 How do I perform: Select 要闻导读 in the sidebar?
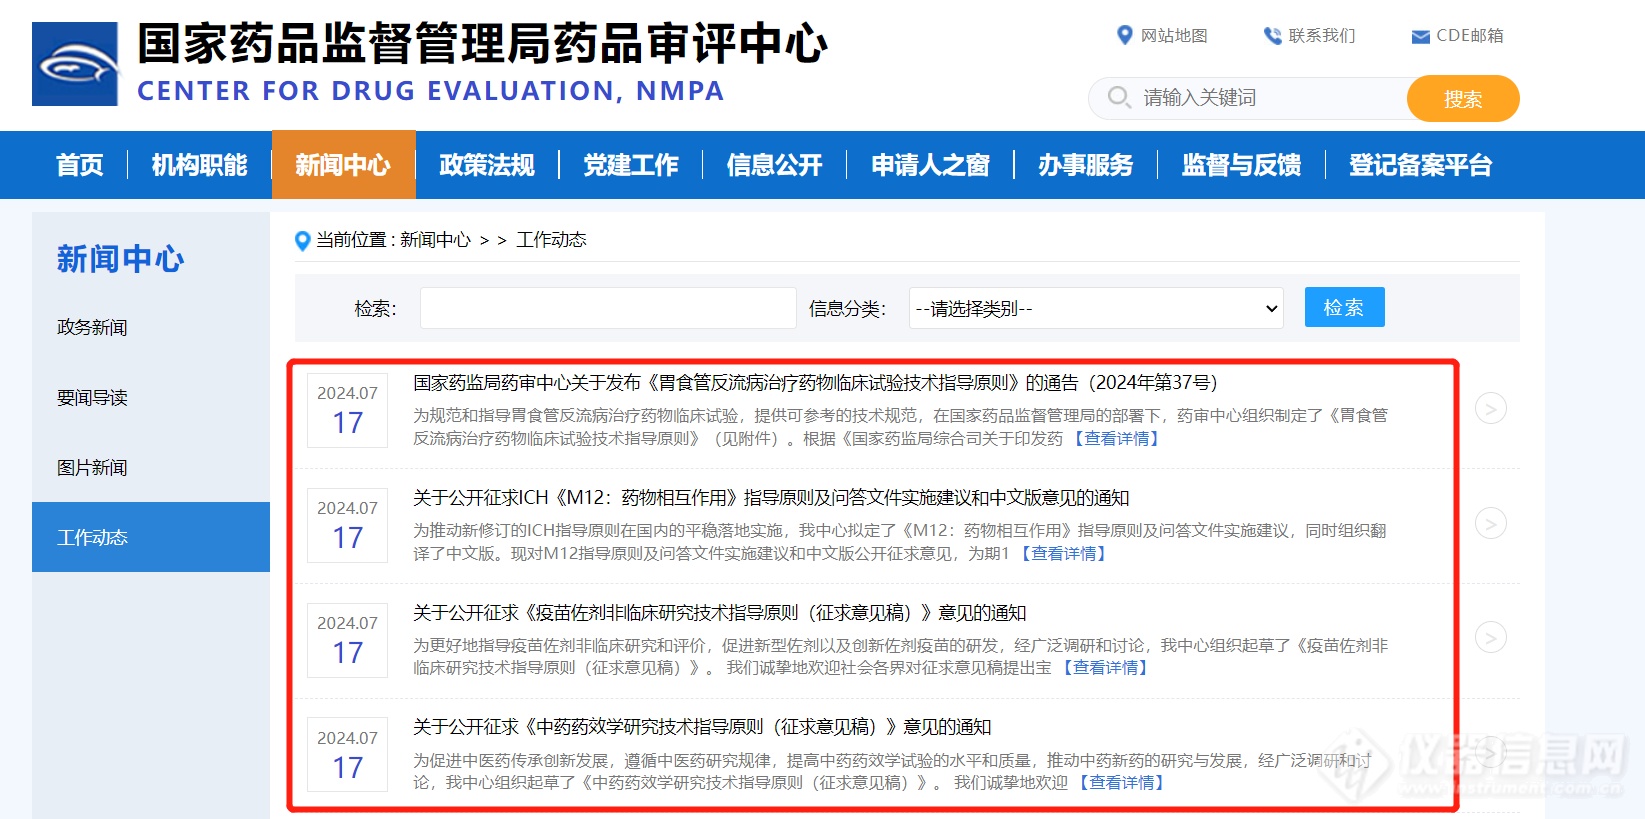92,397
